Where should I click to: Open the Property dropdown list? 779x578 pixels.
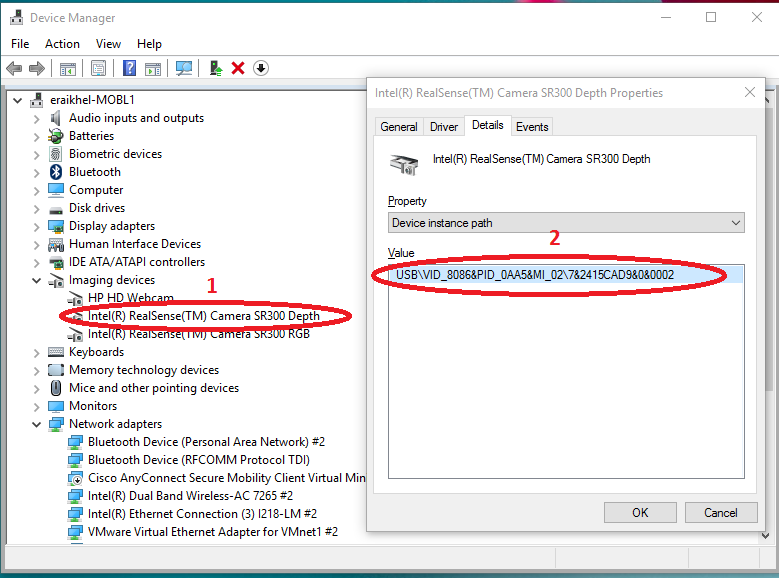pyautogui.click(x=566, y=223)
